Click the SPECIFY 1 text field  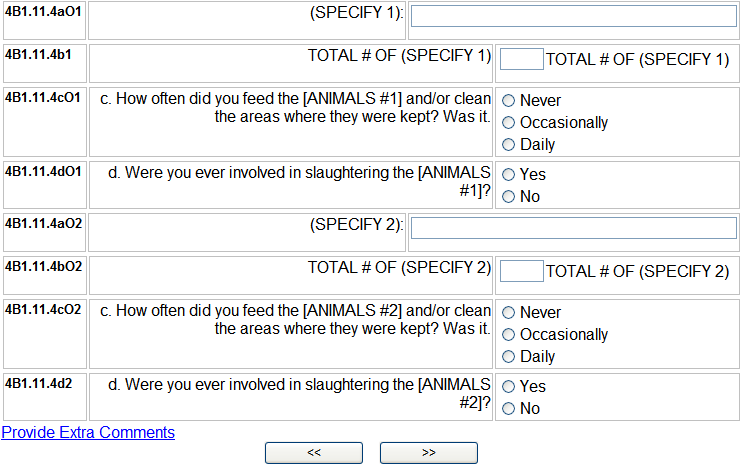[x=573, y=16]
